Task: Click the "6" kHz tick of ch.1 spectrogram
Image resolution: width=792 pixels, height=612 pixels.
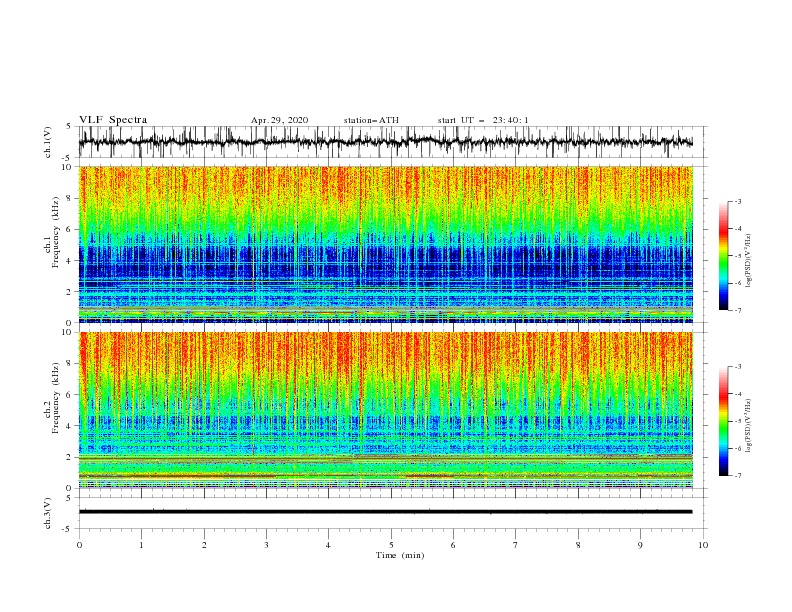Action: click(70, 229)
